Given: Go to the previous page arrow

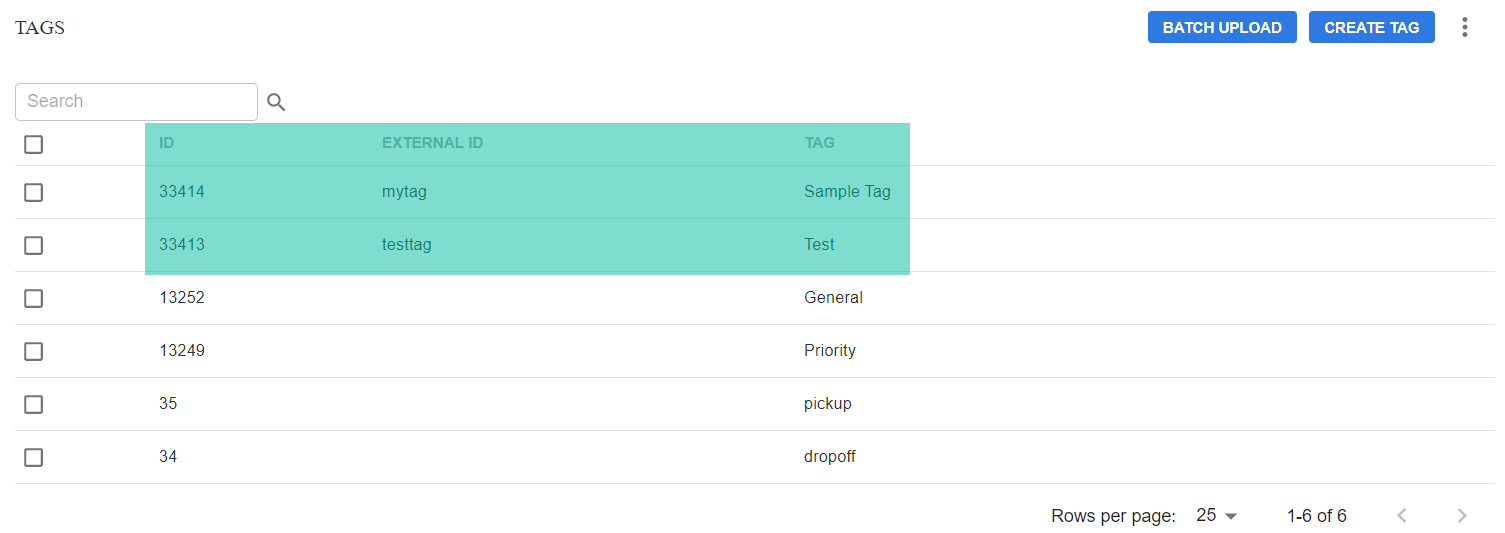Looking at the screenshot, I should pos(1402,516).
